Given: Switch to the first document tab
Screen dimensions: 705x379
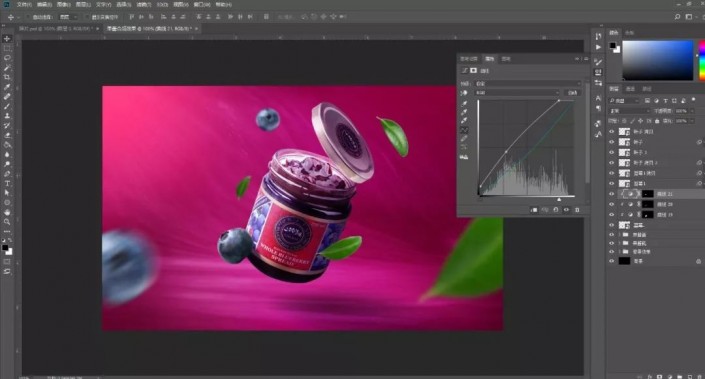Looking at the screenshot, I should pos(56,28).
